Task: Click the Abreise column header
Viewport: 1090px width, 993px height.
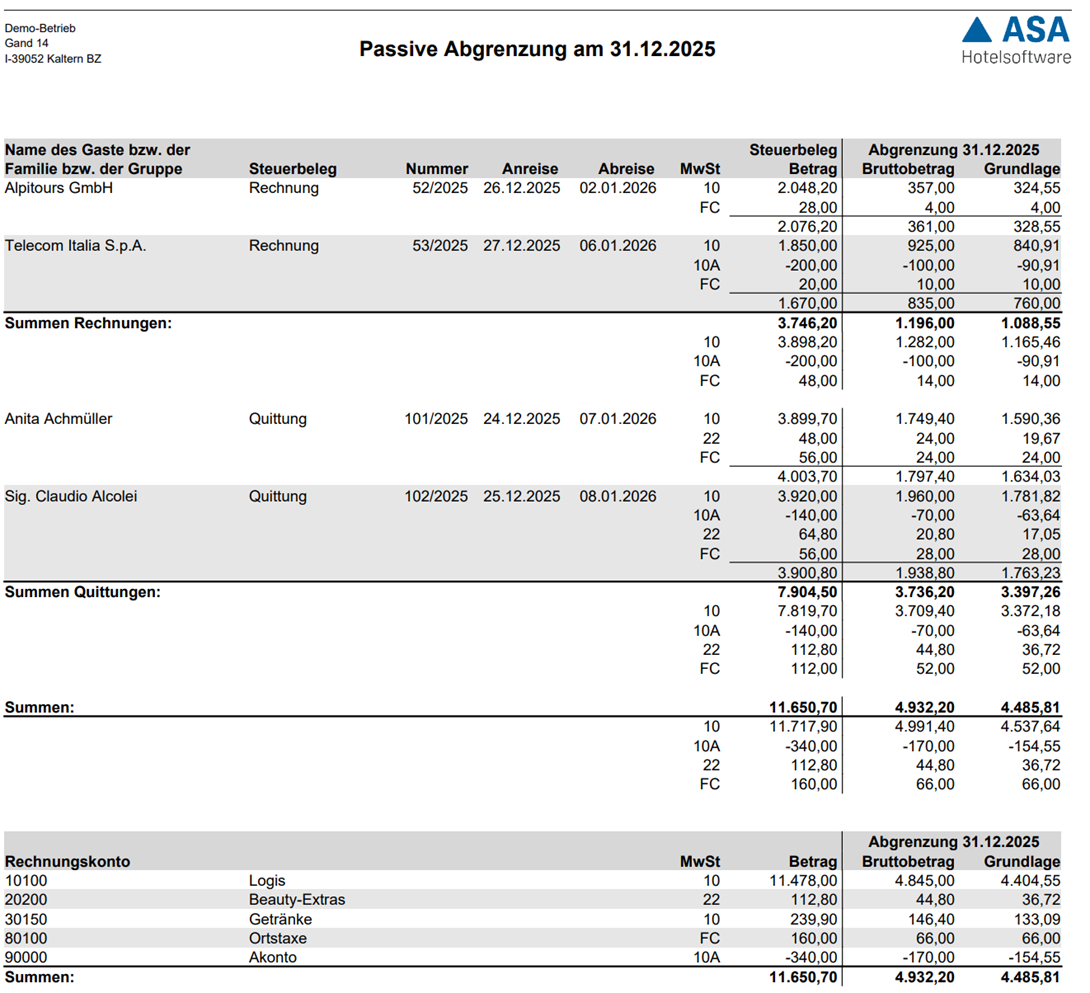Action: click(626, 169)
